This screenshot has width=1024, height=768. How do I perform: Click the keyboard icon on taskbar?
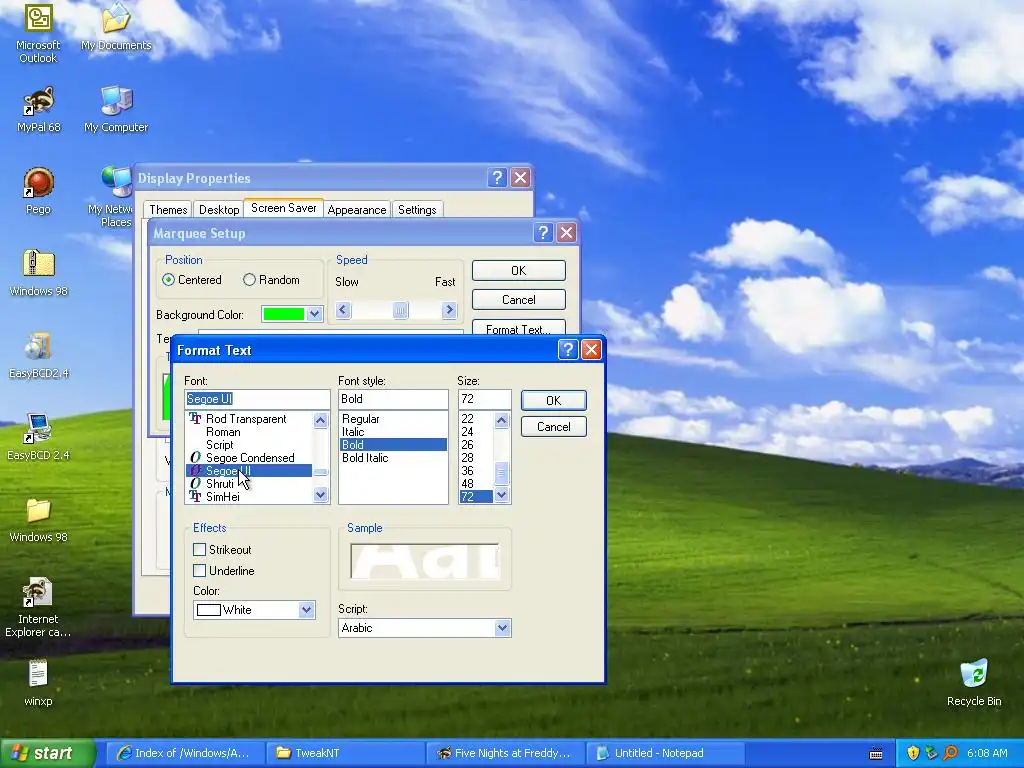click(876, 754)
